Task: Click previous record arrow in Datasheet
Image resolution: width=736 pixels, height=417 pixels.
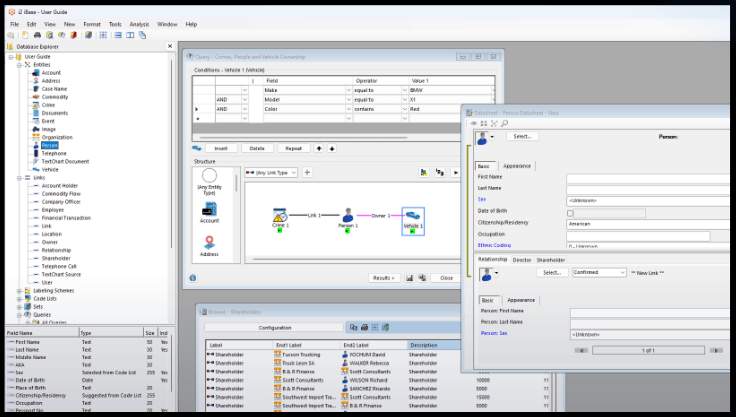Action: pos(581,350)
